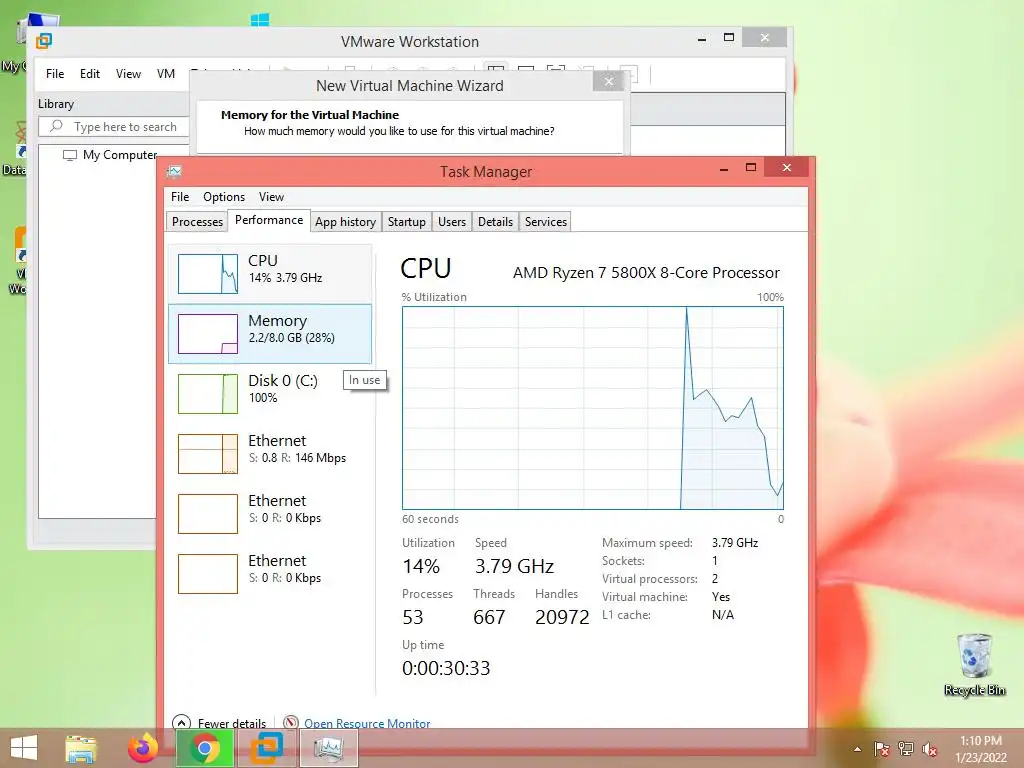
Task: Open the Windows Start button
Action: 24,748
